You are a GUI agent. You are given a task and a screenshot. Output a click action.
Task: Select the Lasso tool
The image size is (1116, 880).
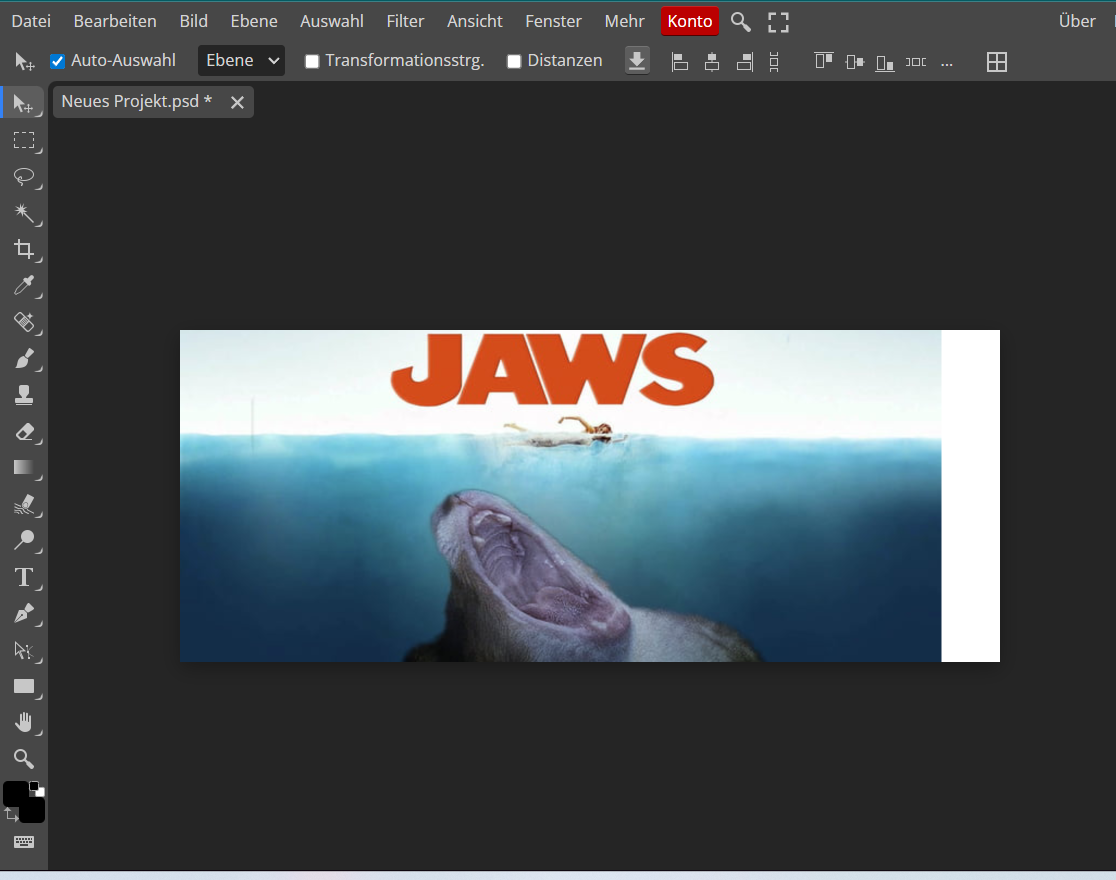[24, 177]
